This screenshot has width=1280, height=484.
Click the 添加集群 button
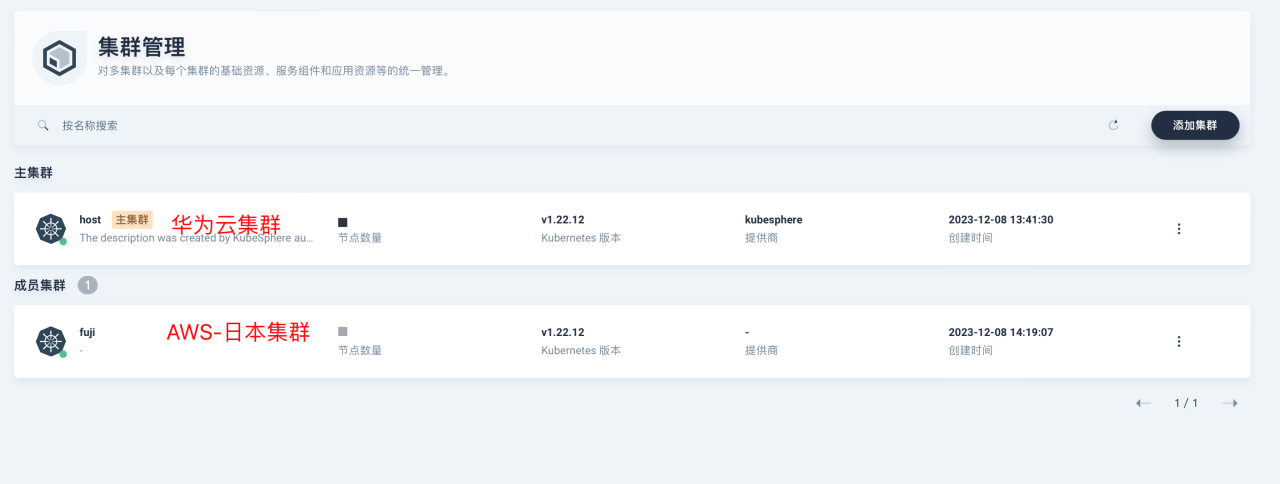(x=1195, y=125)
